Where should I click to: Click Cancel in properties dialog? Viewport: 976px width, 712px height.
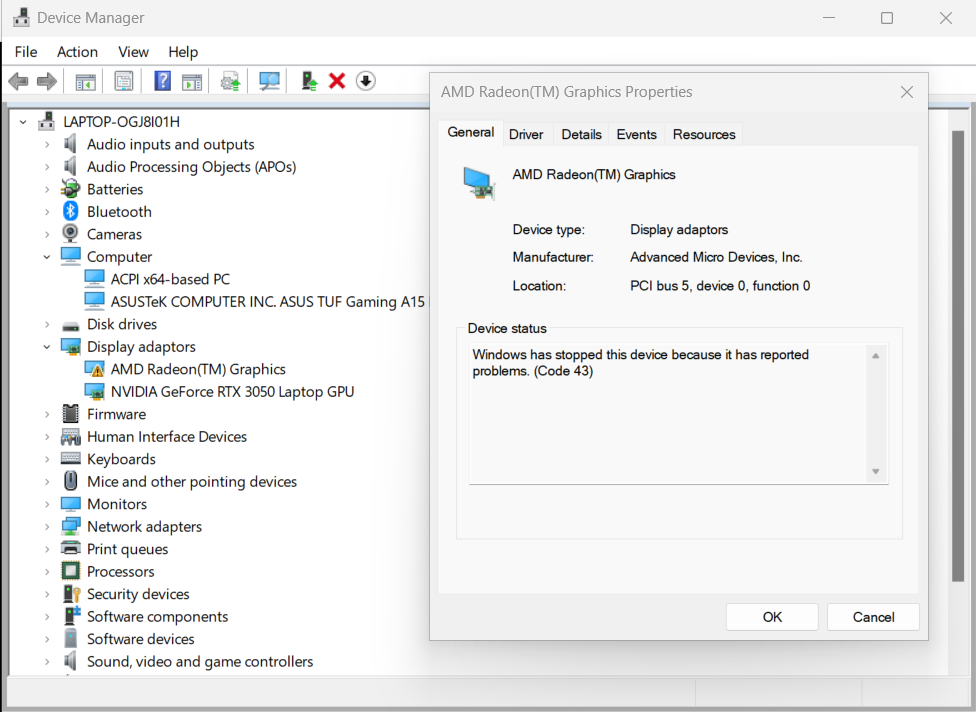[x=873, y=617]
